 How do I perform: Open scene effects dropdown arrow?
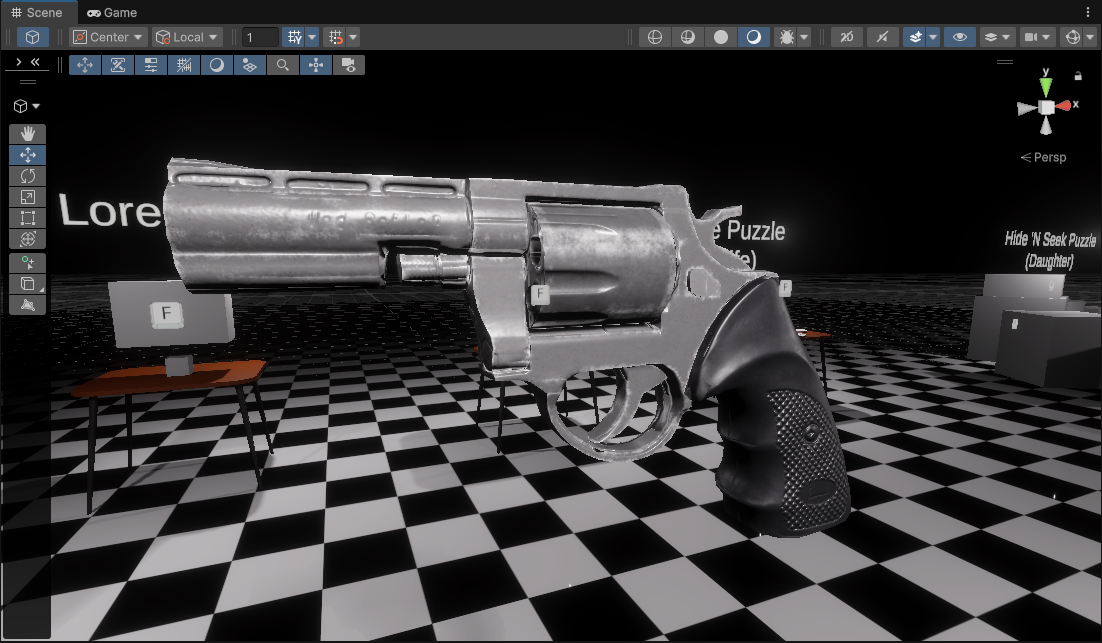[933, 37]
